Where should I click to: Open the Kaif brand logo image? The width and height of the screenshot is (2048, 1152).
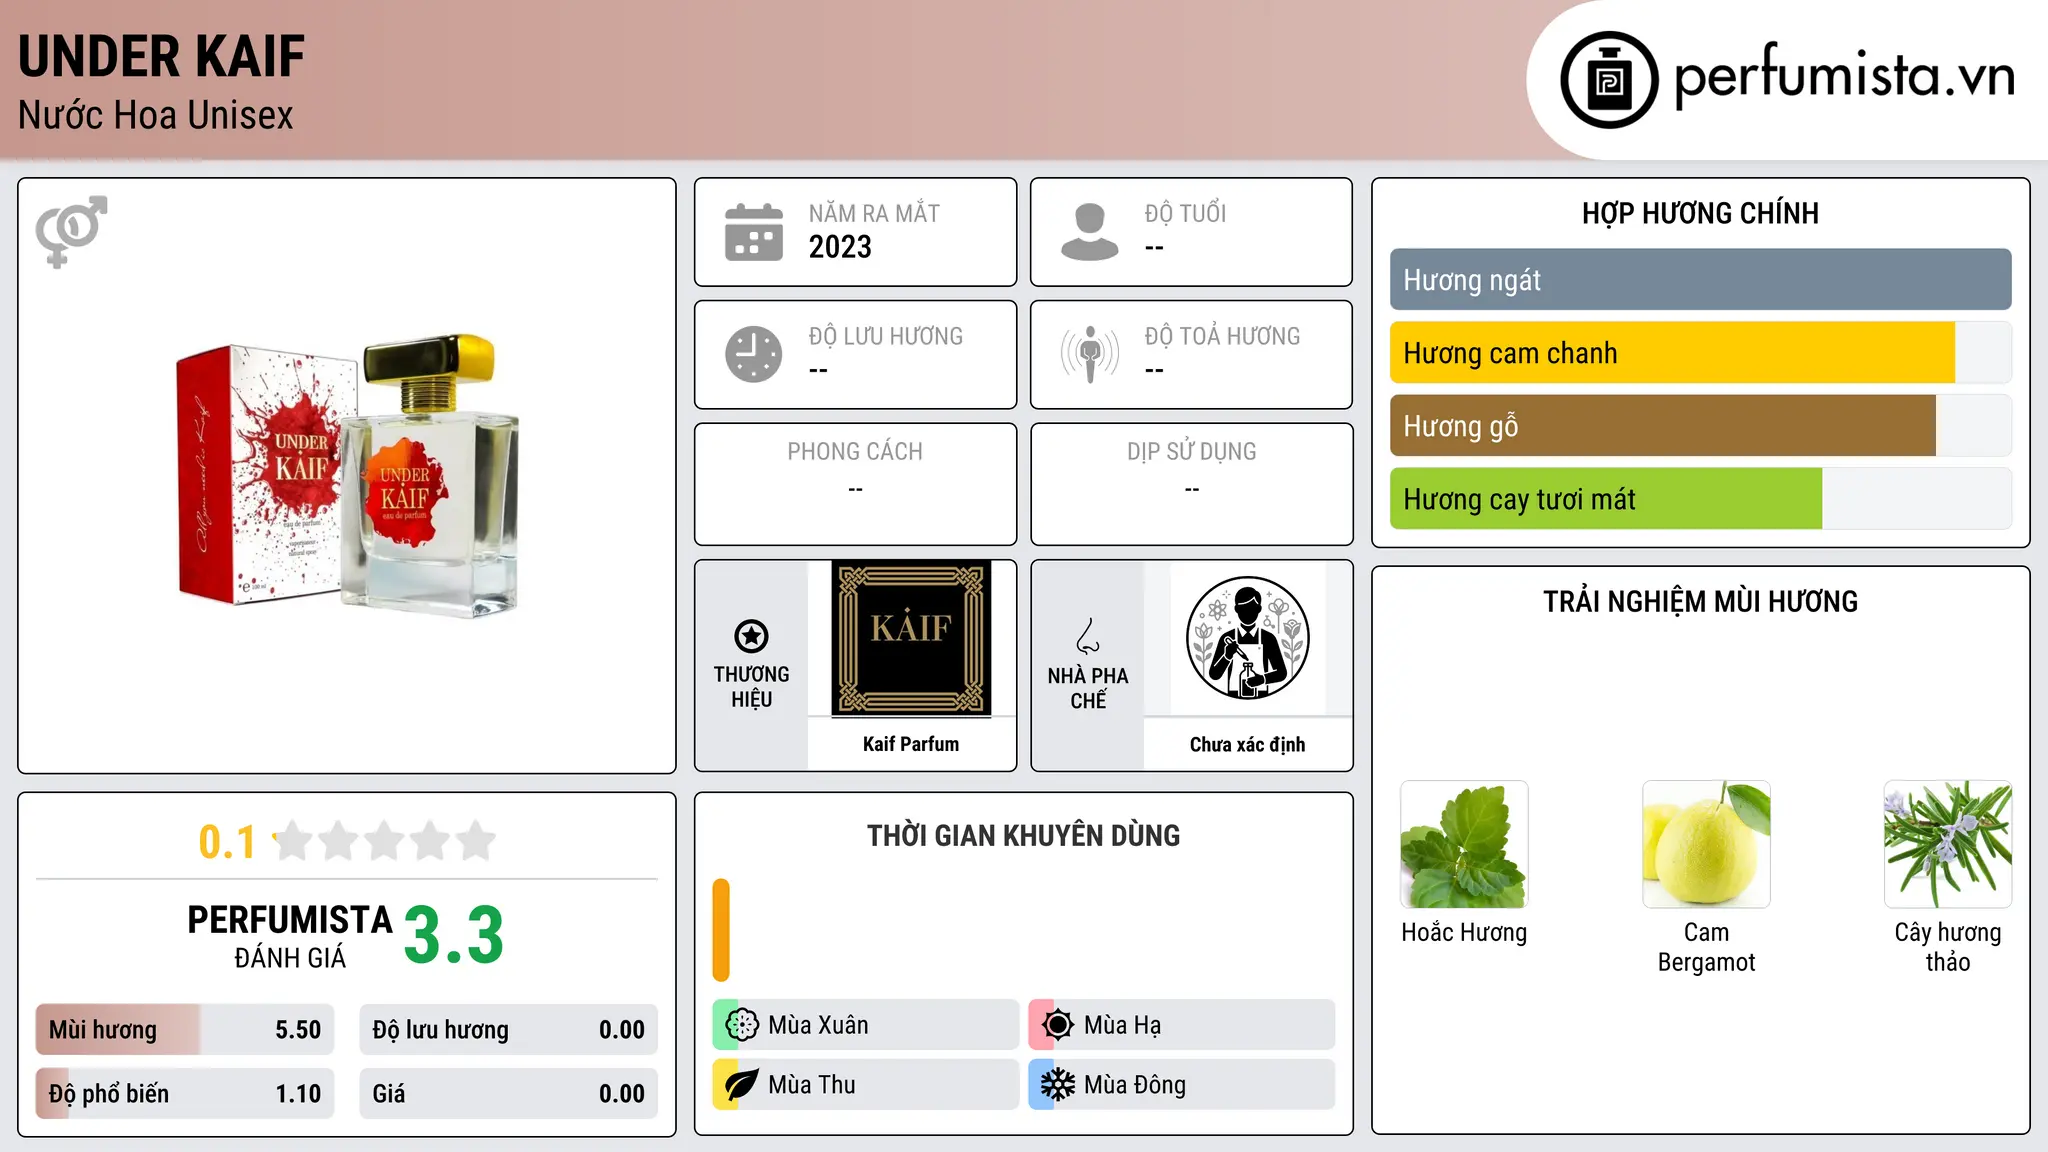tap(911, 638)
